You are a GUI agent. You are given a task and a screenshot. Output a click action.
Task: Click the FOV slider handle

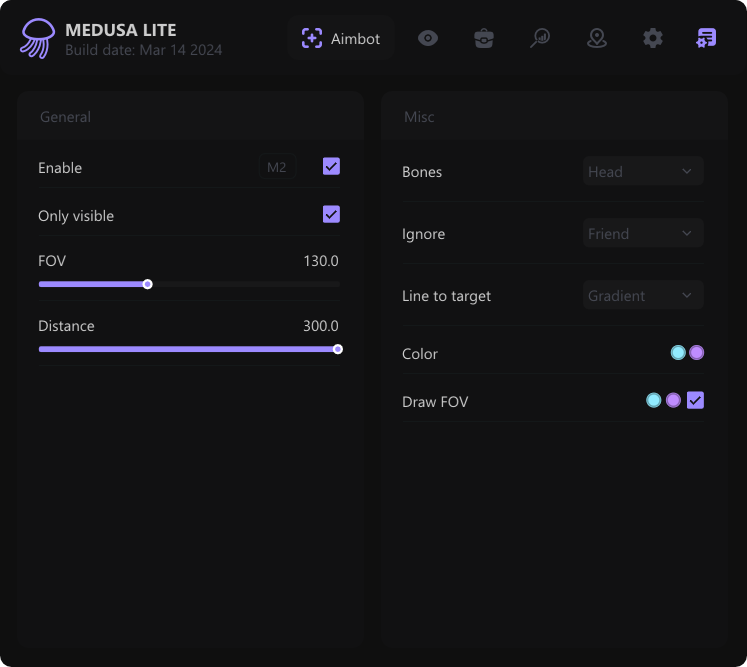[x=148, y=284]
